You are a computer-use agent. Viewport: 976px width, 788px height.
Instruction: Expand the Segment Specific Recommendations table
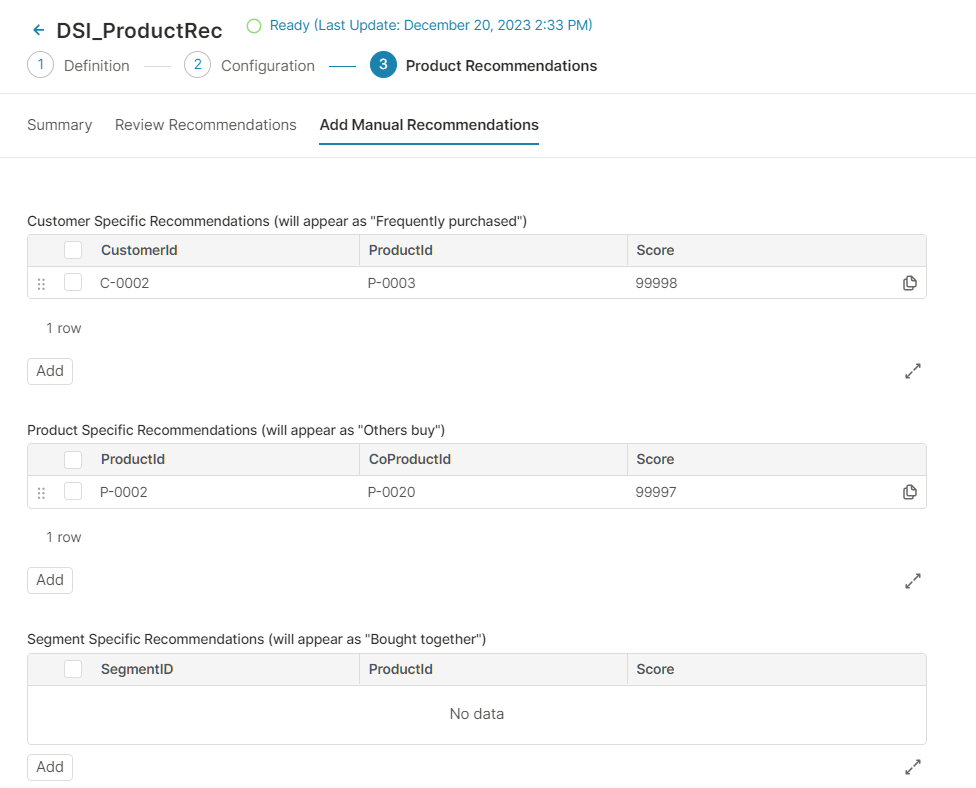[912, 767]
